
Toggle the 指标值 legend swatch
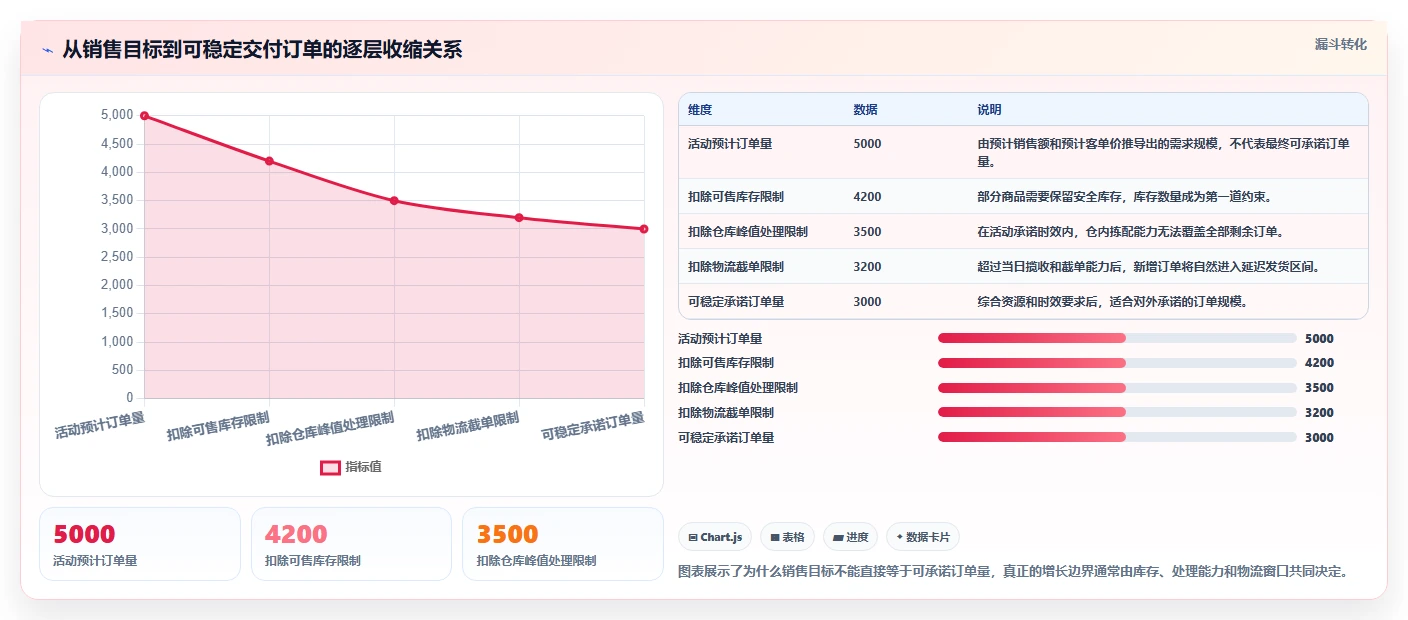[330, 467]
